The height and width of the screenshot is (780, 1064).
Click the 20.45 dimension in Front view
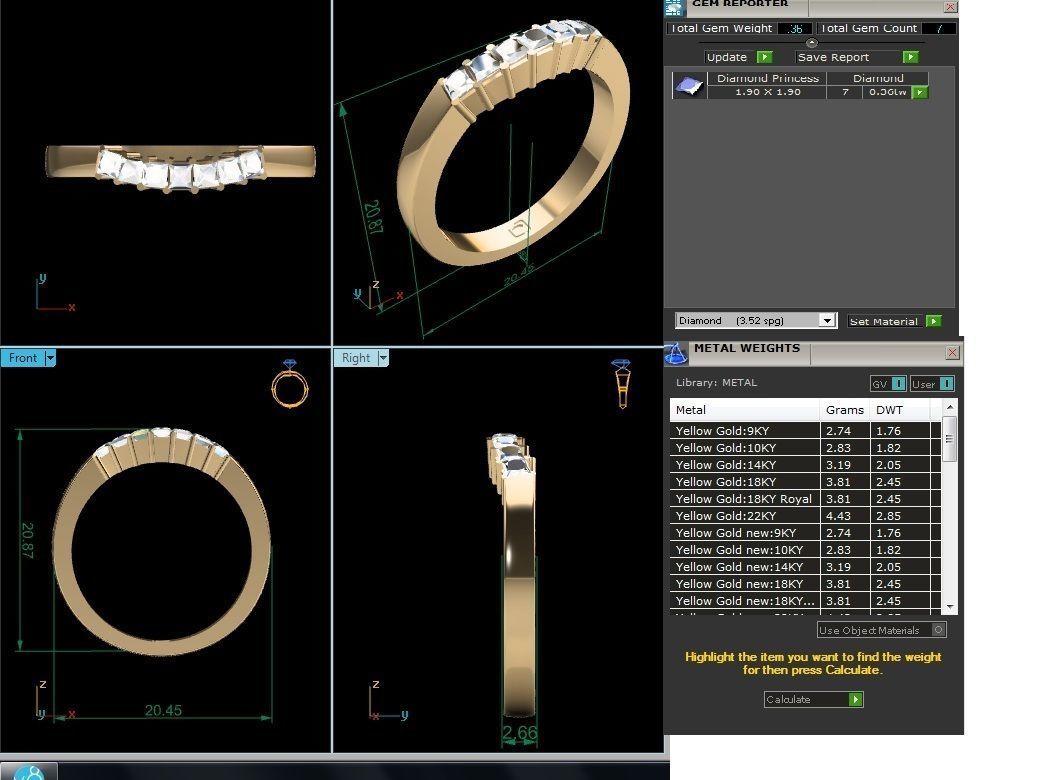pyautogui.click(x=163, y=710)
